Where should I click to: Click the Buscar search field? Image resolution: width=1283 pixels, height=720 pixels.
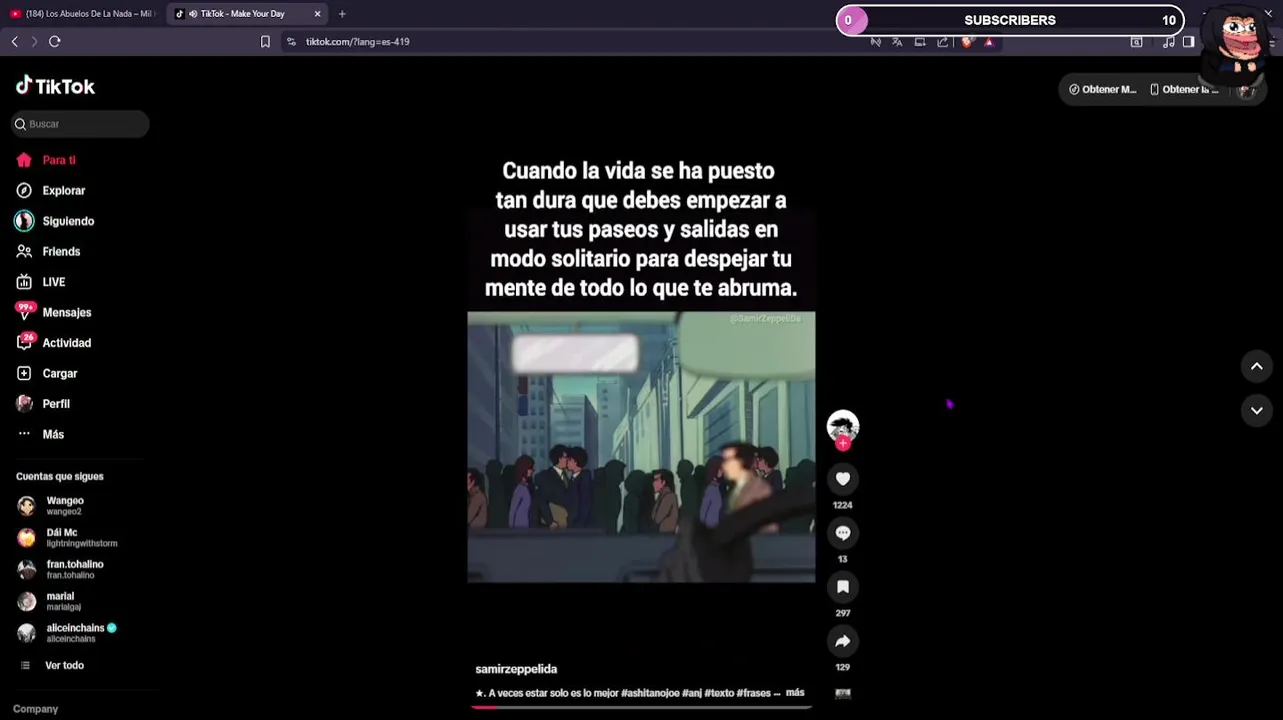point(80,124)
